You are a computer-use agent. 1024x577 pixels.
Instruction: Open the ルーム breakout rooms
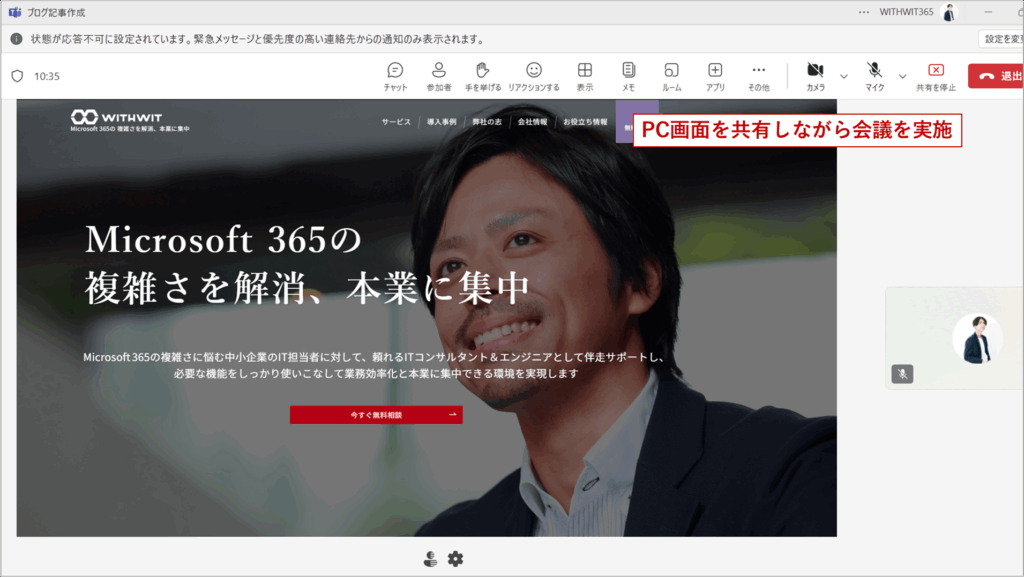(671, 76)
